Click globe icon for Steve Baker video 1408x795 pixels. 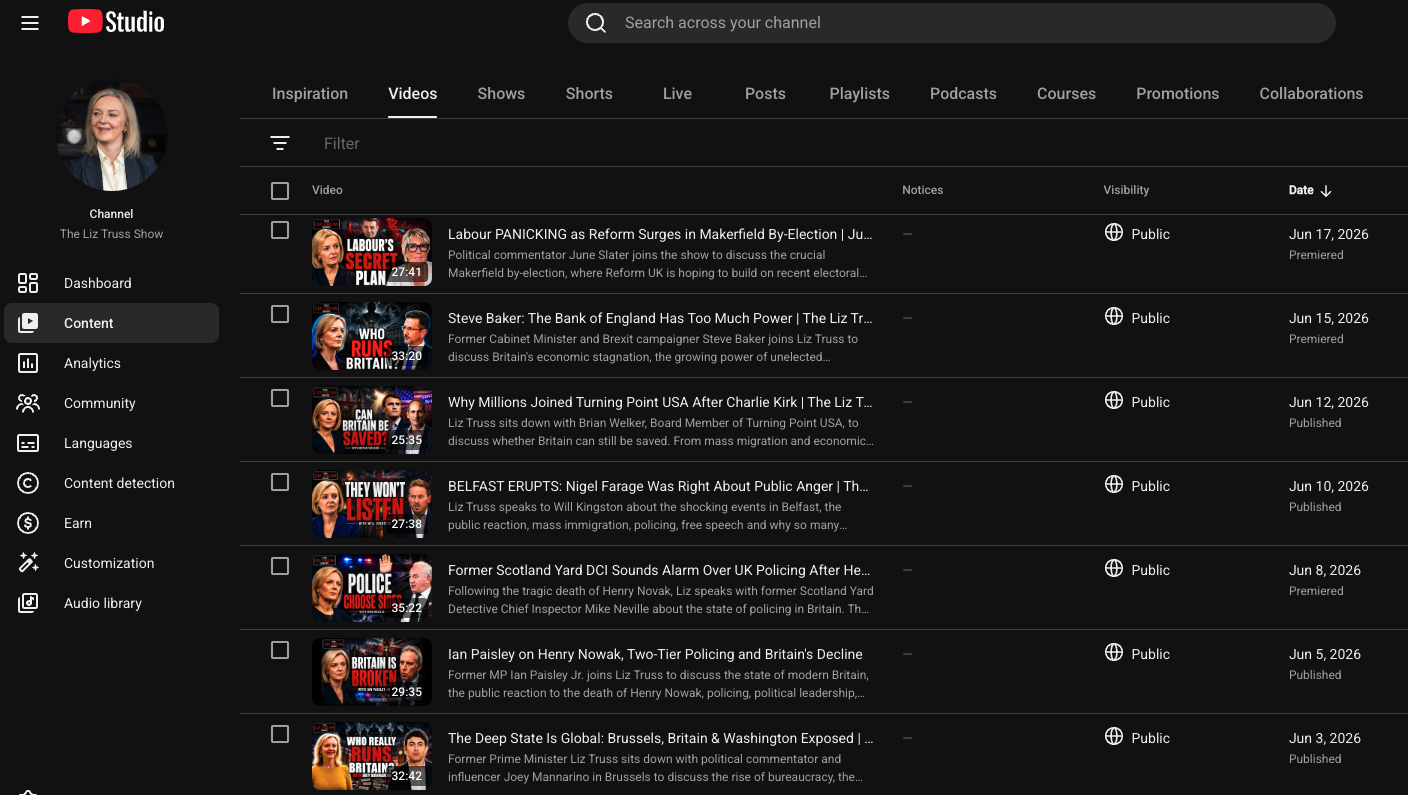[x=1114, y=317]
